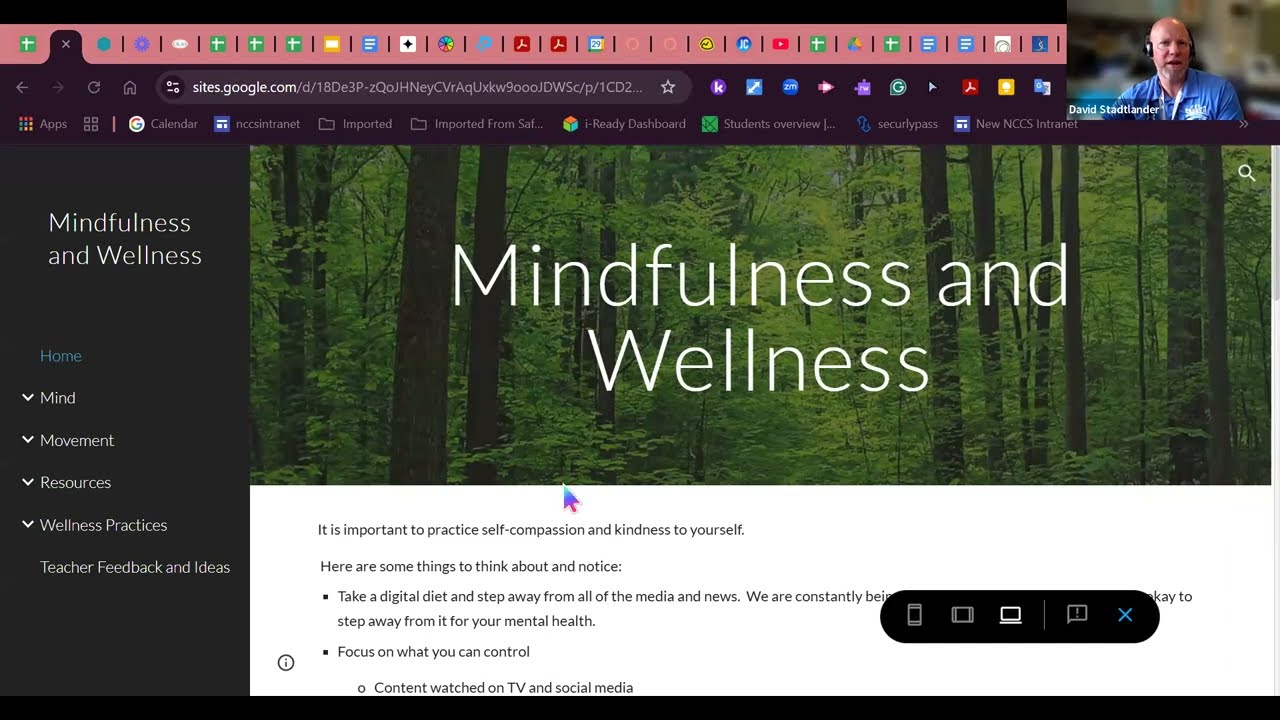Click the page vertical scrollbar
This screenshot has height=720, width=1280.
1275,222
